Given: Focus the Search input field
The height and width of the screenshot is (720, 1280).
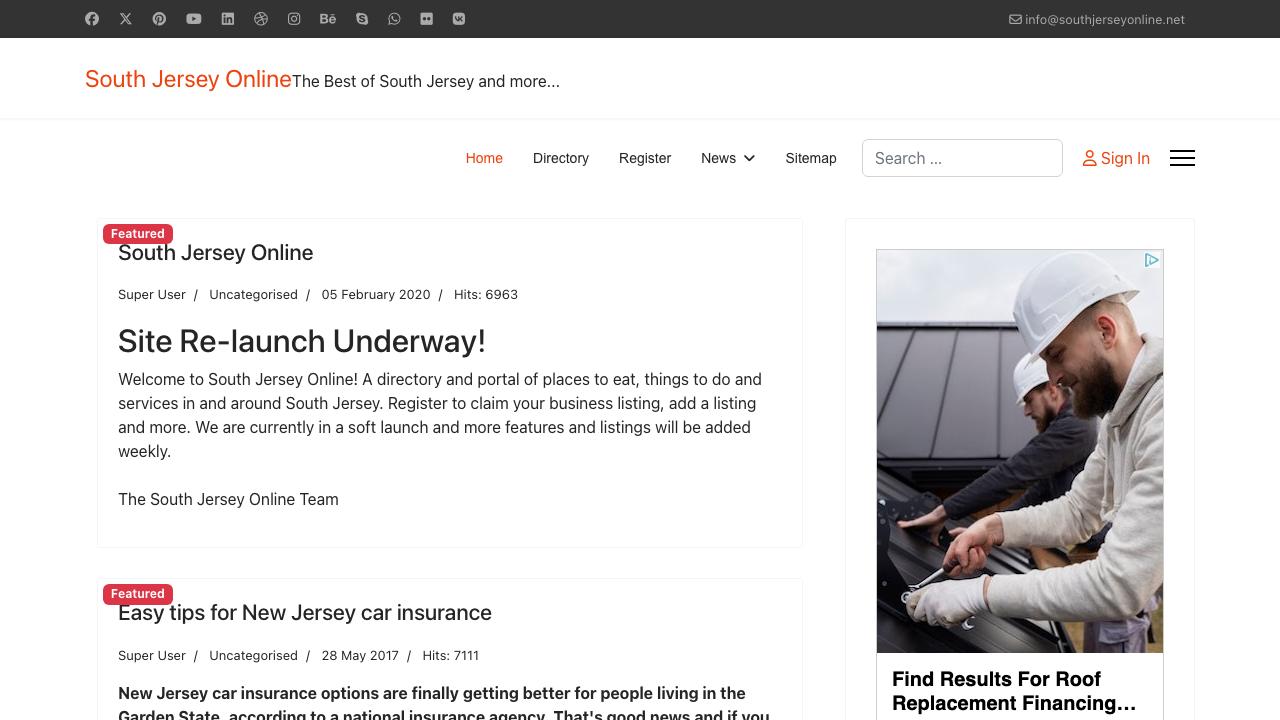Looking at the screenshot, I should (962, 158).
